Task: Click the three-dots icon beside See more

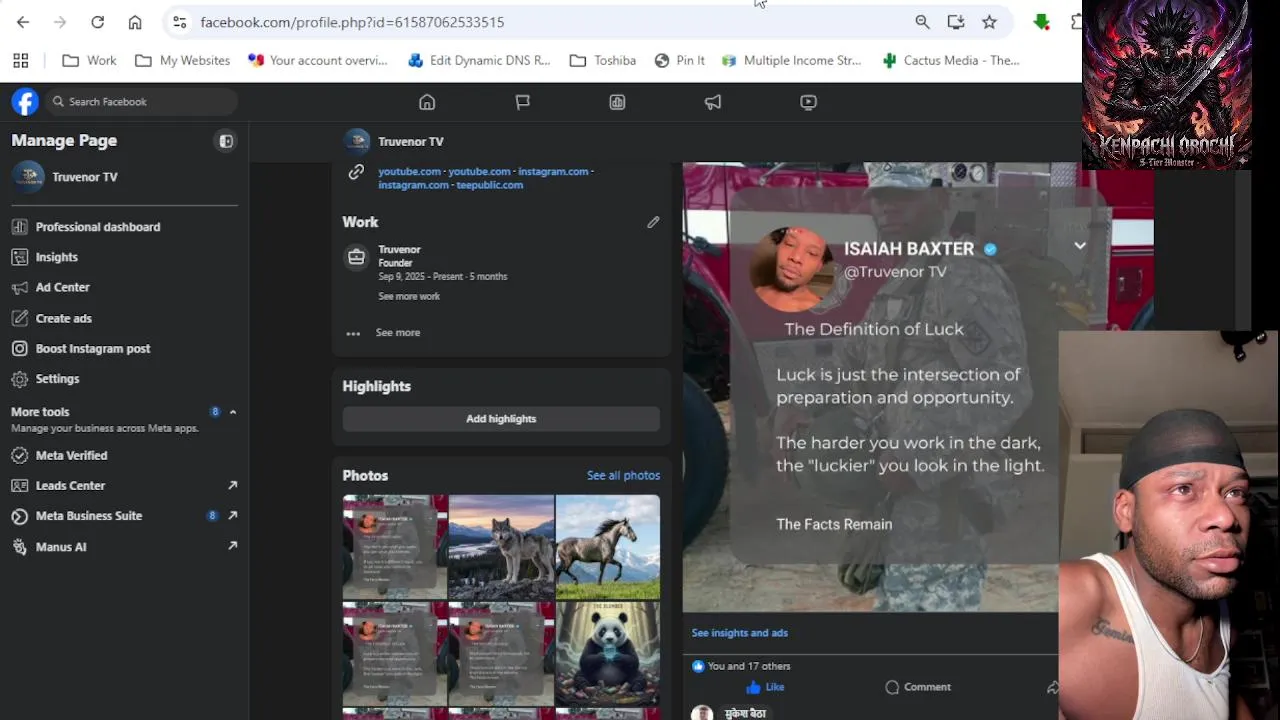Action: [x=353, y=333]
